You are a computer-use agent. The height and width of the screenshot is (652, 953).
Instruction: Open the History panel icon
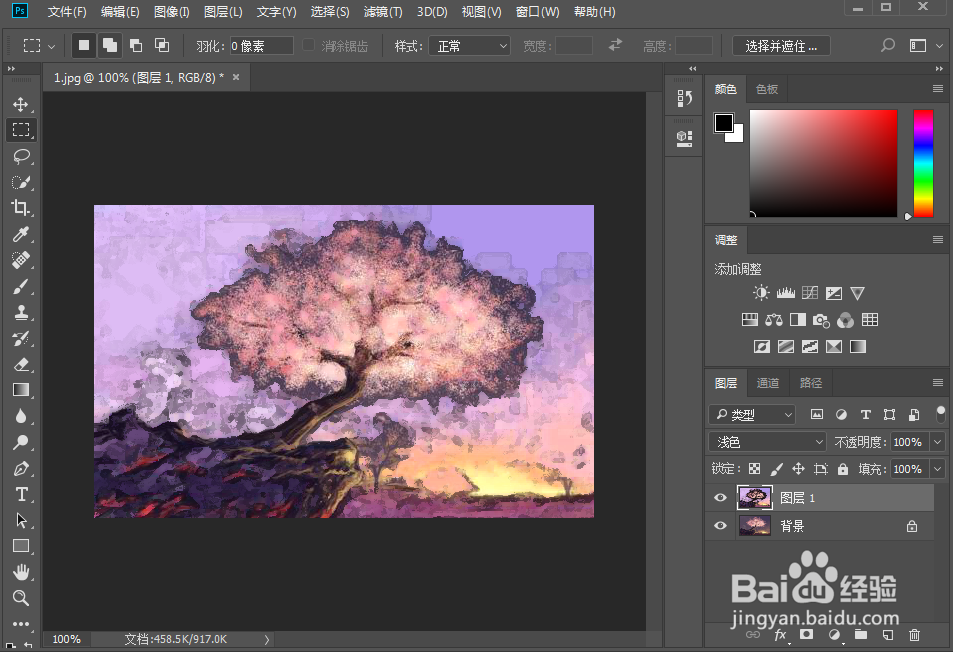pos(684,98)
